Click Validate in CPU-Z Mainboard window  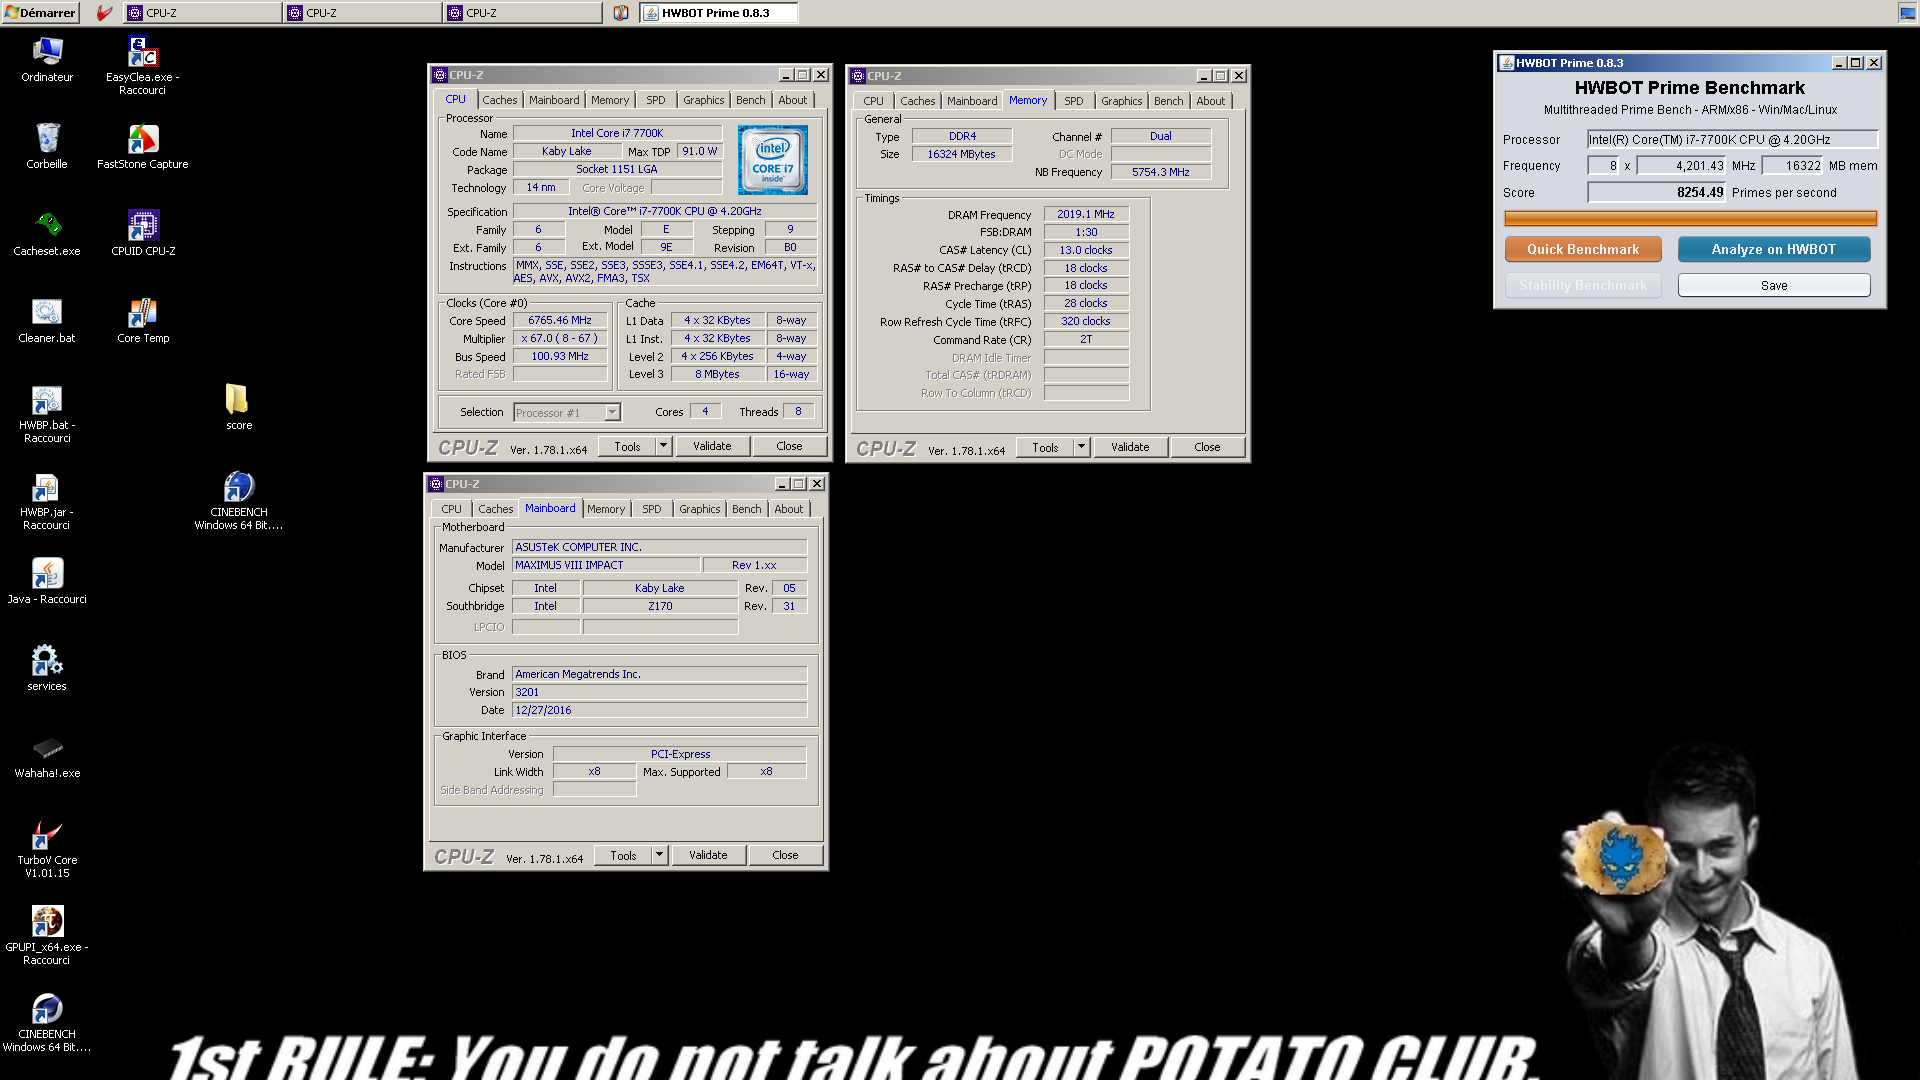coord(708,855)
